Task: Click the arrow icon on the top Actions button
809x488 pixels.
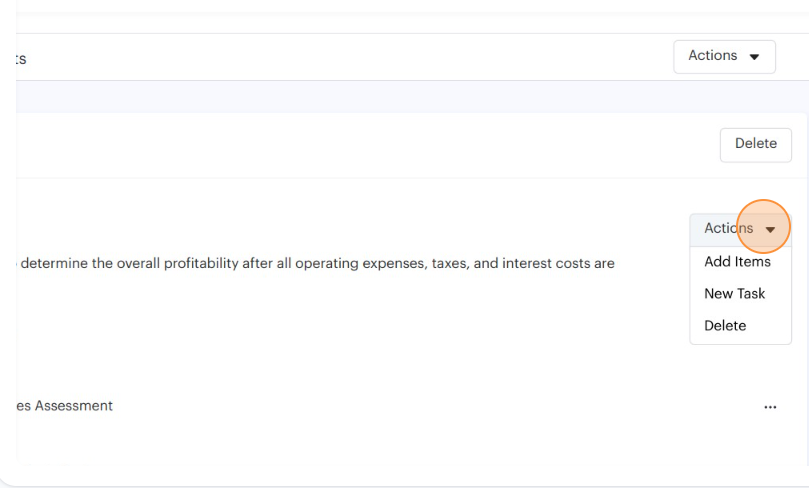Action: [755, 57]
